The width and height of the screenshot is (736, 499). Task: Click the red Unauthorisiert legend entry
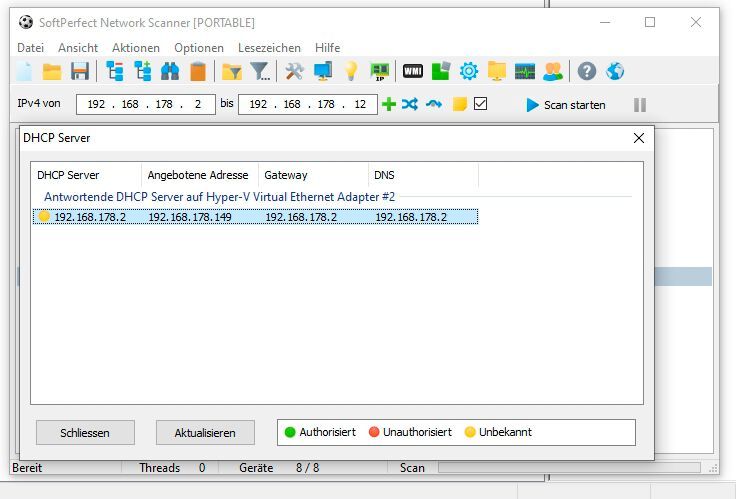tap(410, 432)
